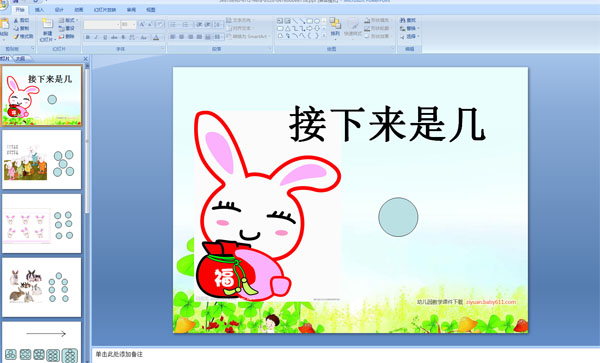The height and width of the screenshot is (363, 600).
Task: Toggle Bold formatting
Action: pyautogui.click(x=88, y=37)
